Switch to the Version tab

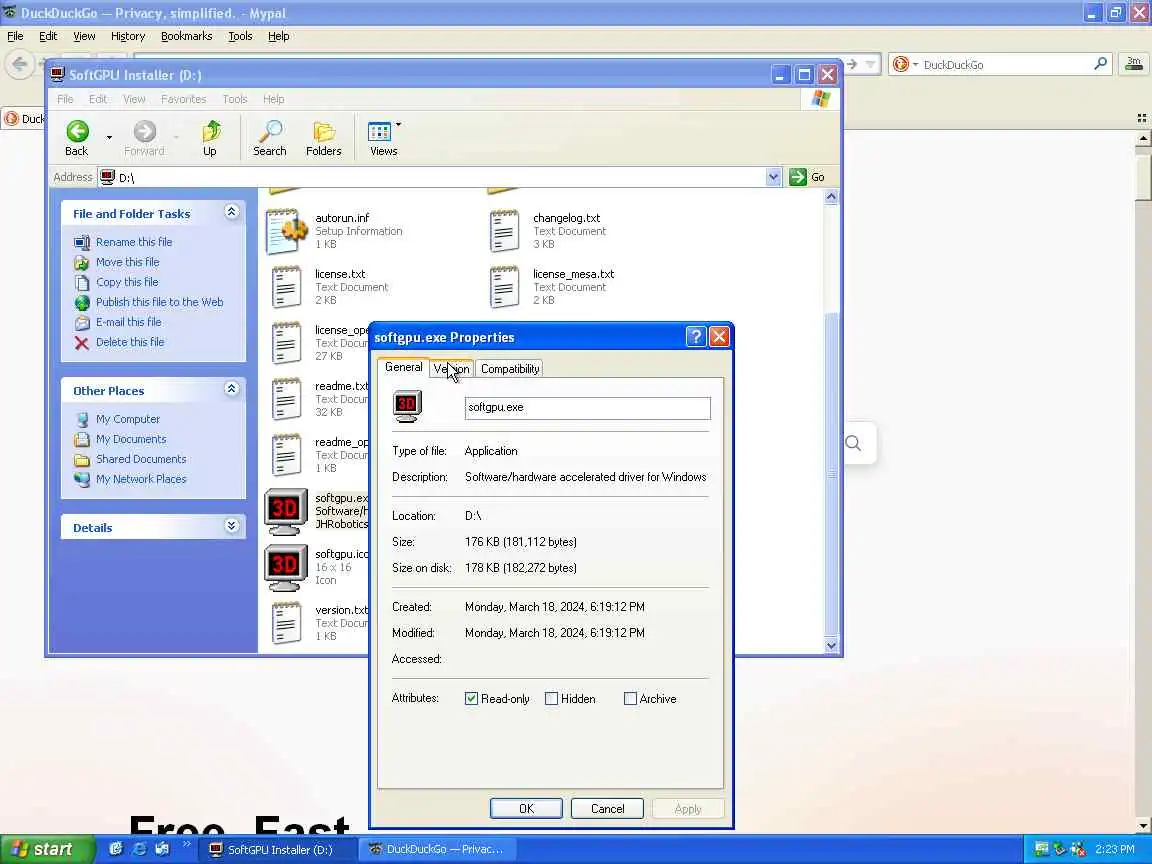coord(451,369)
